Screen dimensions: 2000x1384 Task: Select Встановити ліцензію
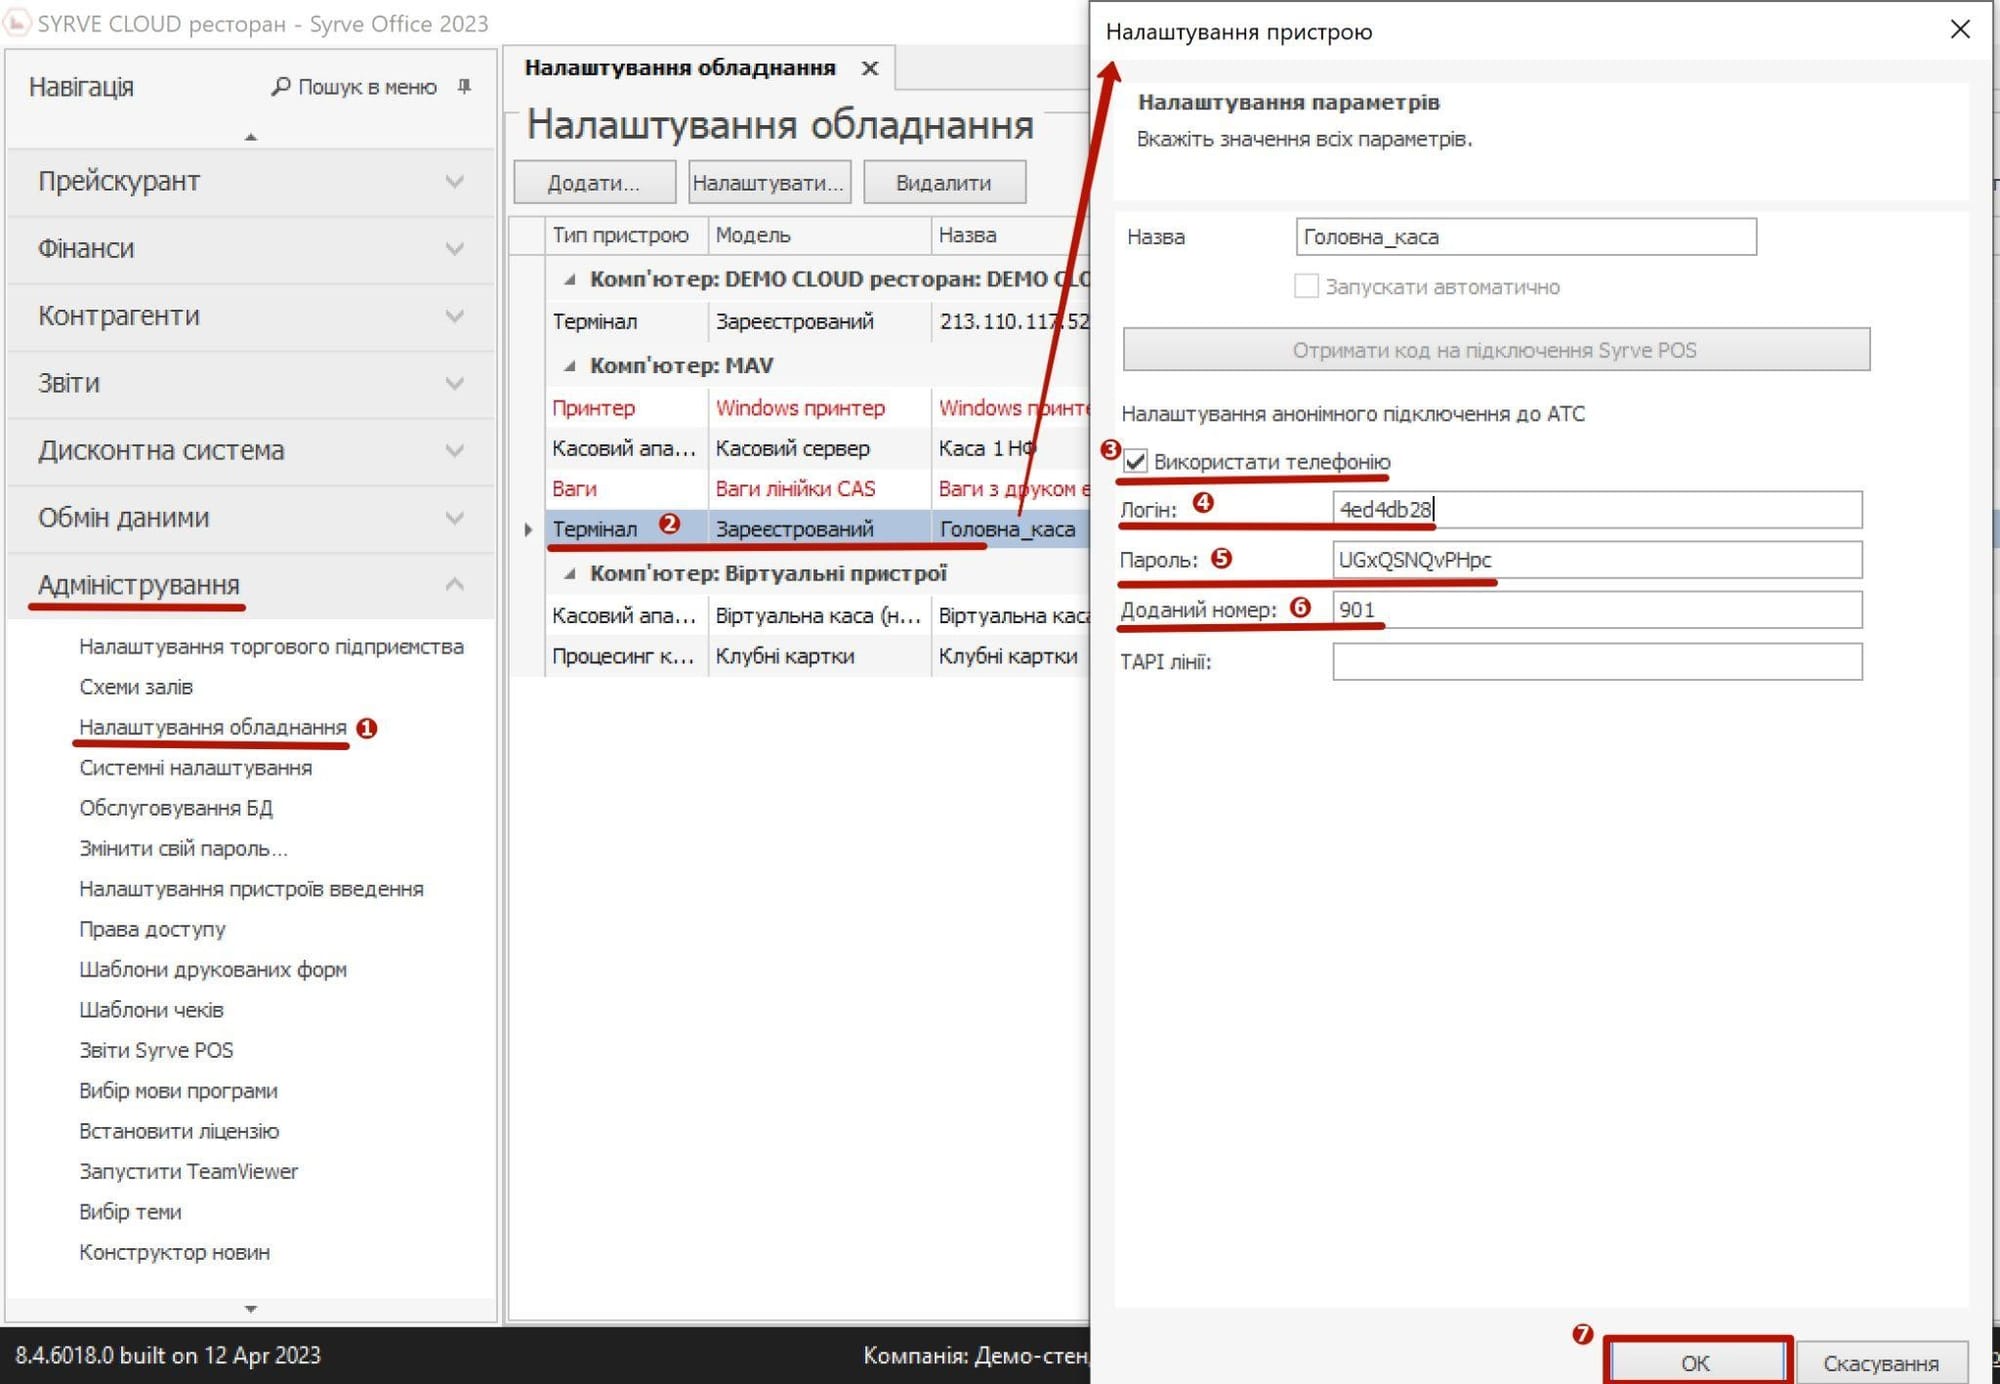click(x=179, y=1131)
